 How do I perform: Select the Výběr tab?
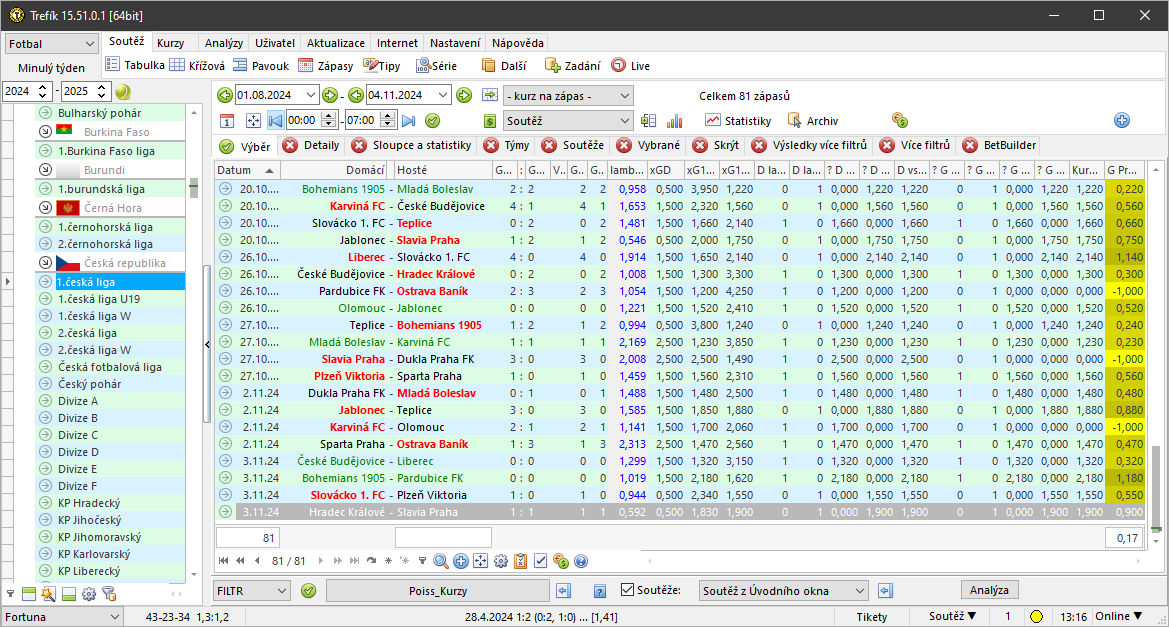pyautogui.click(x=245, y=146)
